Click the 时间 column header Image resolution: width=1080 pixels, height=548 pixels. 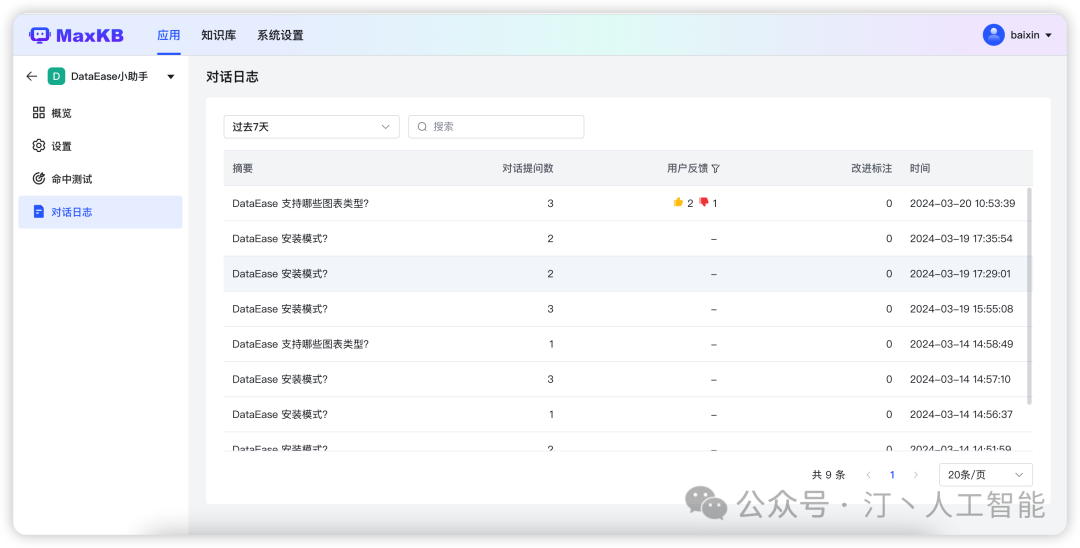point(920,169)
